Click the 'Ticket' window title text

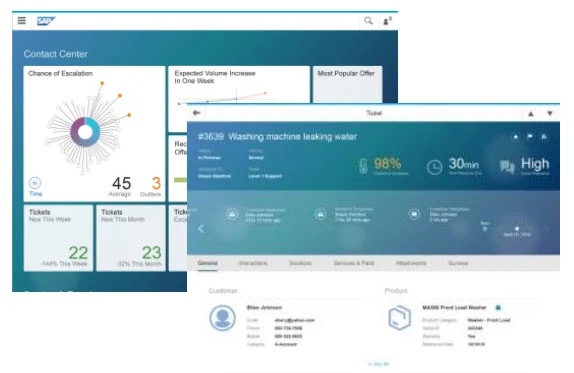click(374, 113)
